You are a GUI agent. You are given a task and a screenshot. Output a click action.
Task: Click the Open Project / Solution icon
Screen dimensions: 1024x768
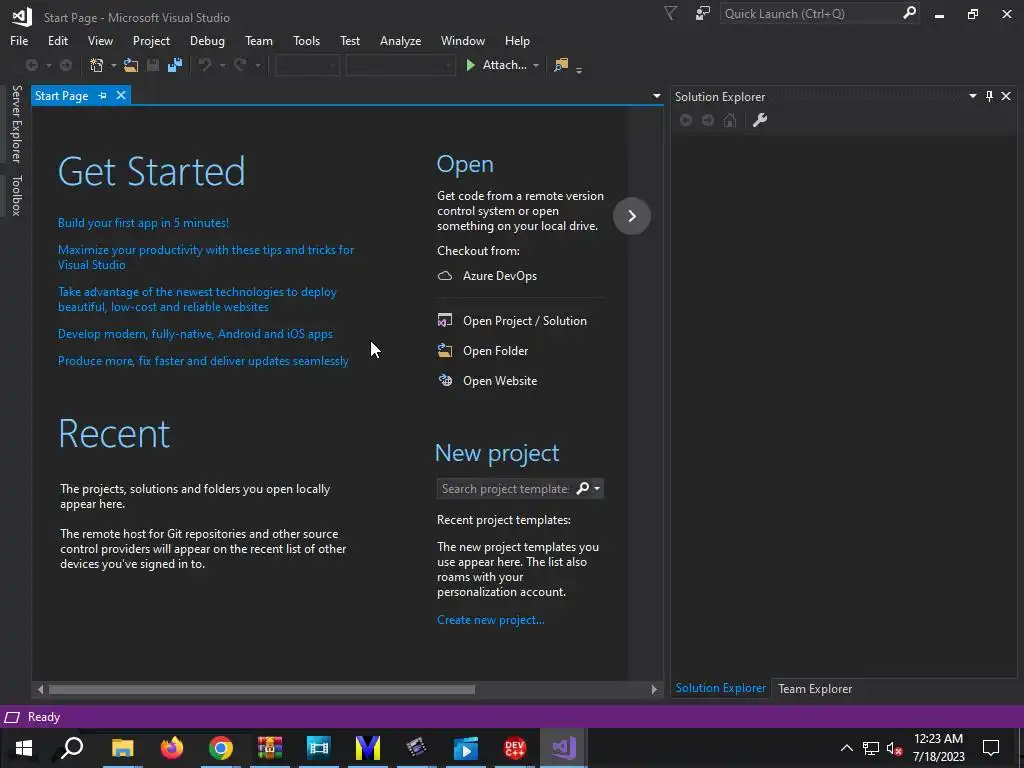(445, 321)
